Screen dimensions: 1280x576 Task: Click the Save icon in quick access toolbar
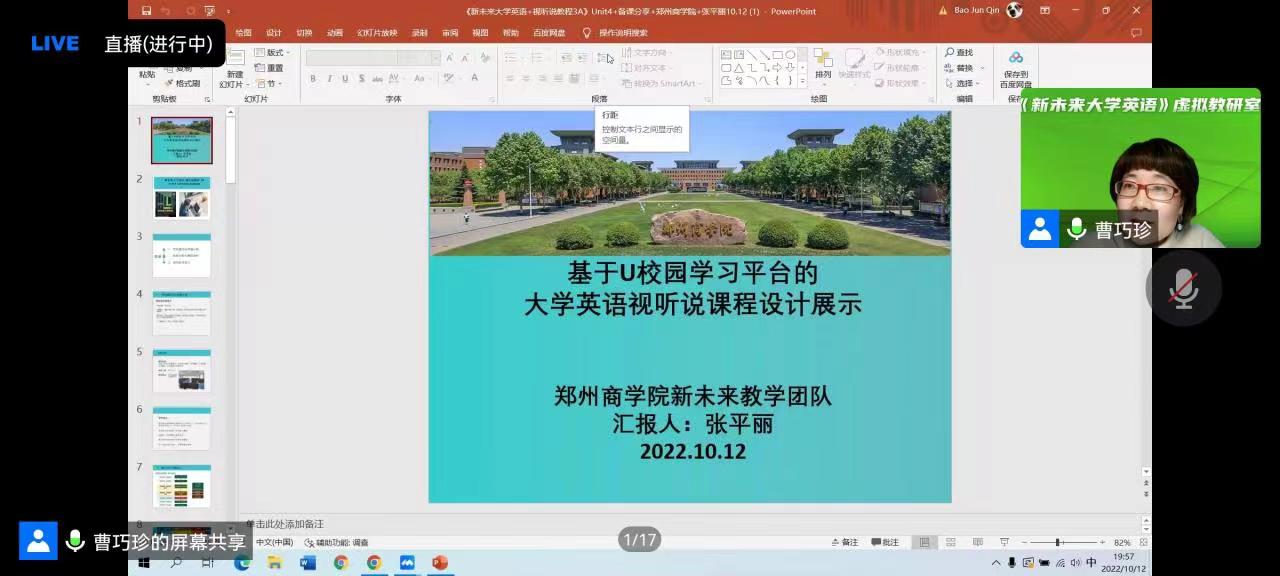click(x=147, y=11)
